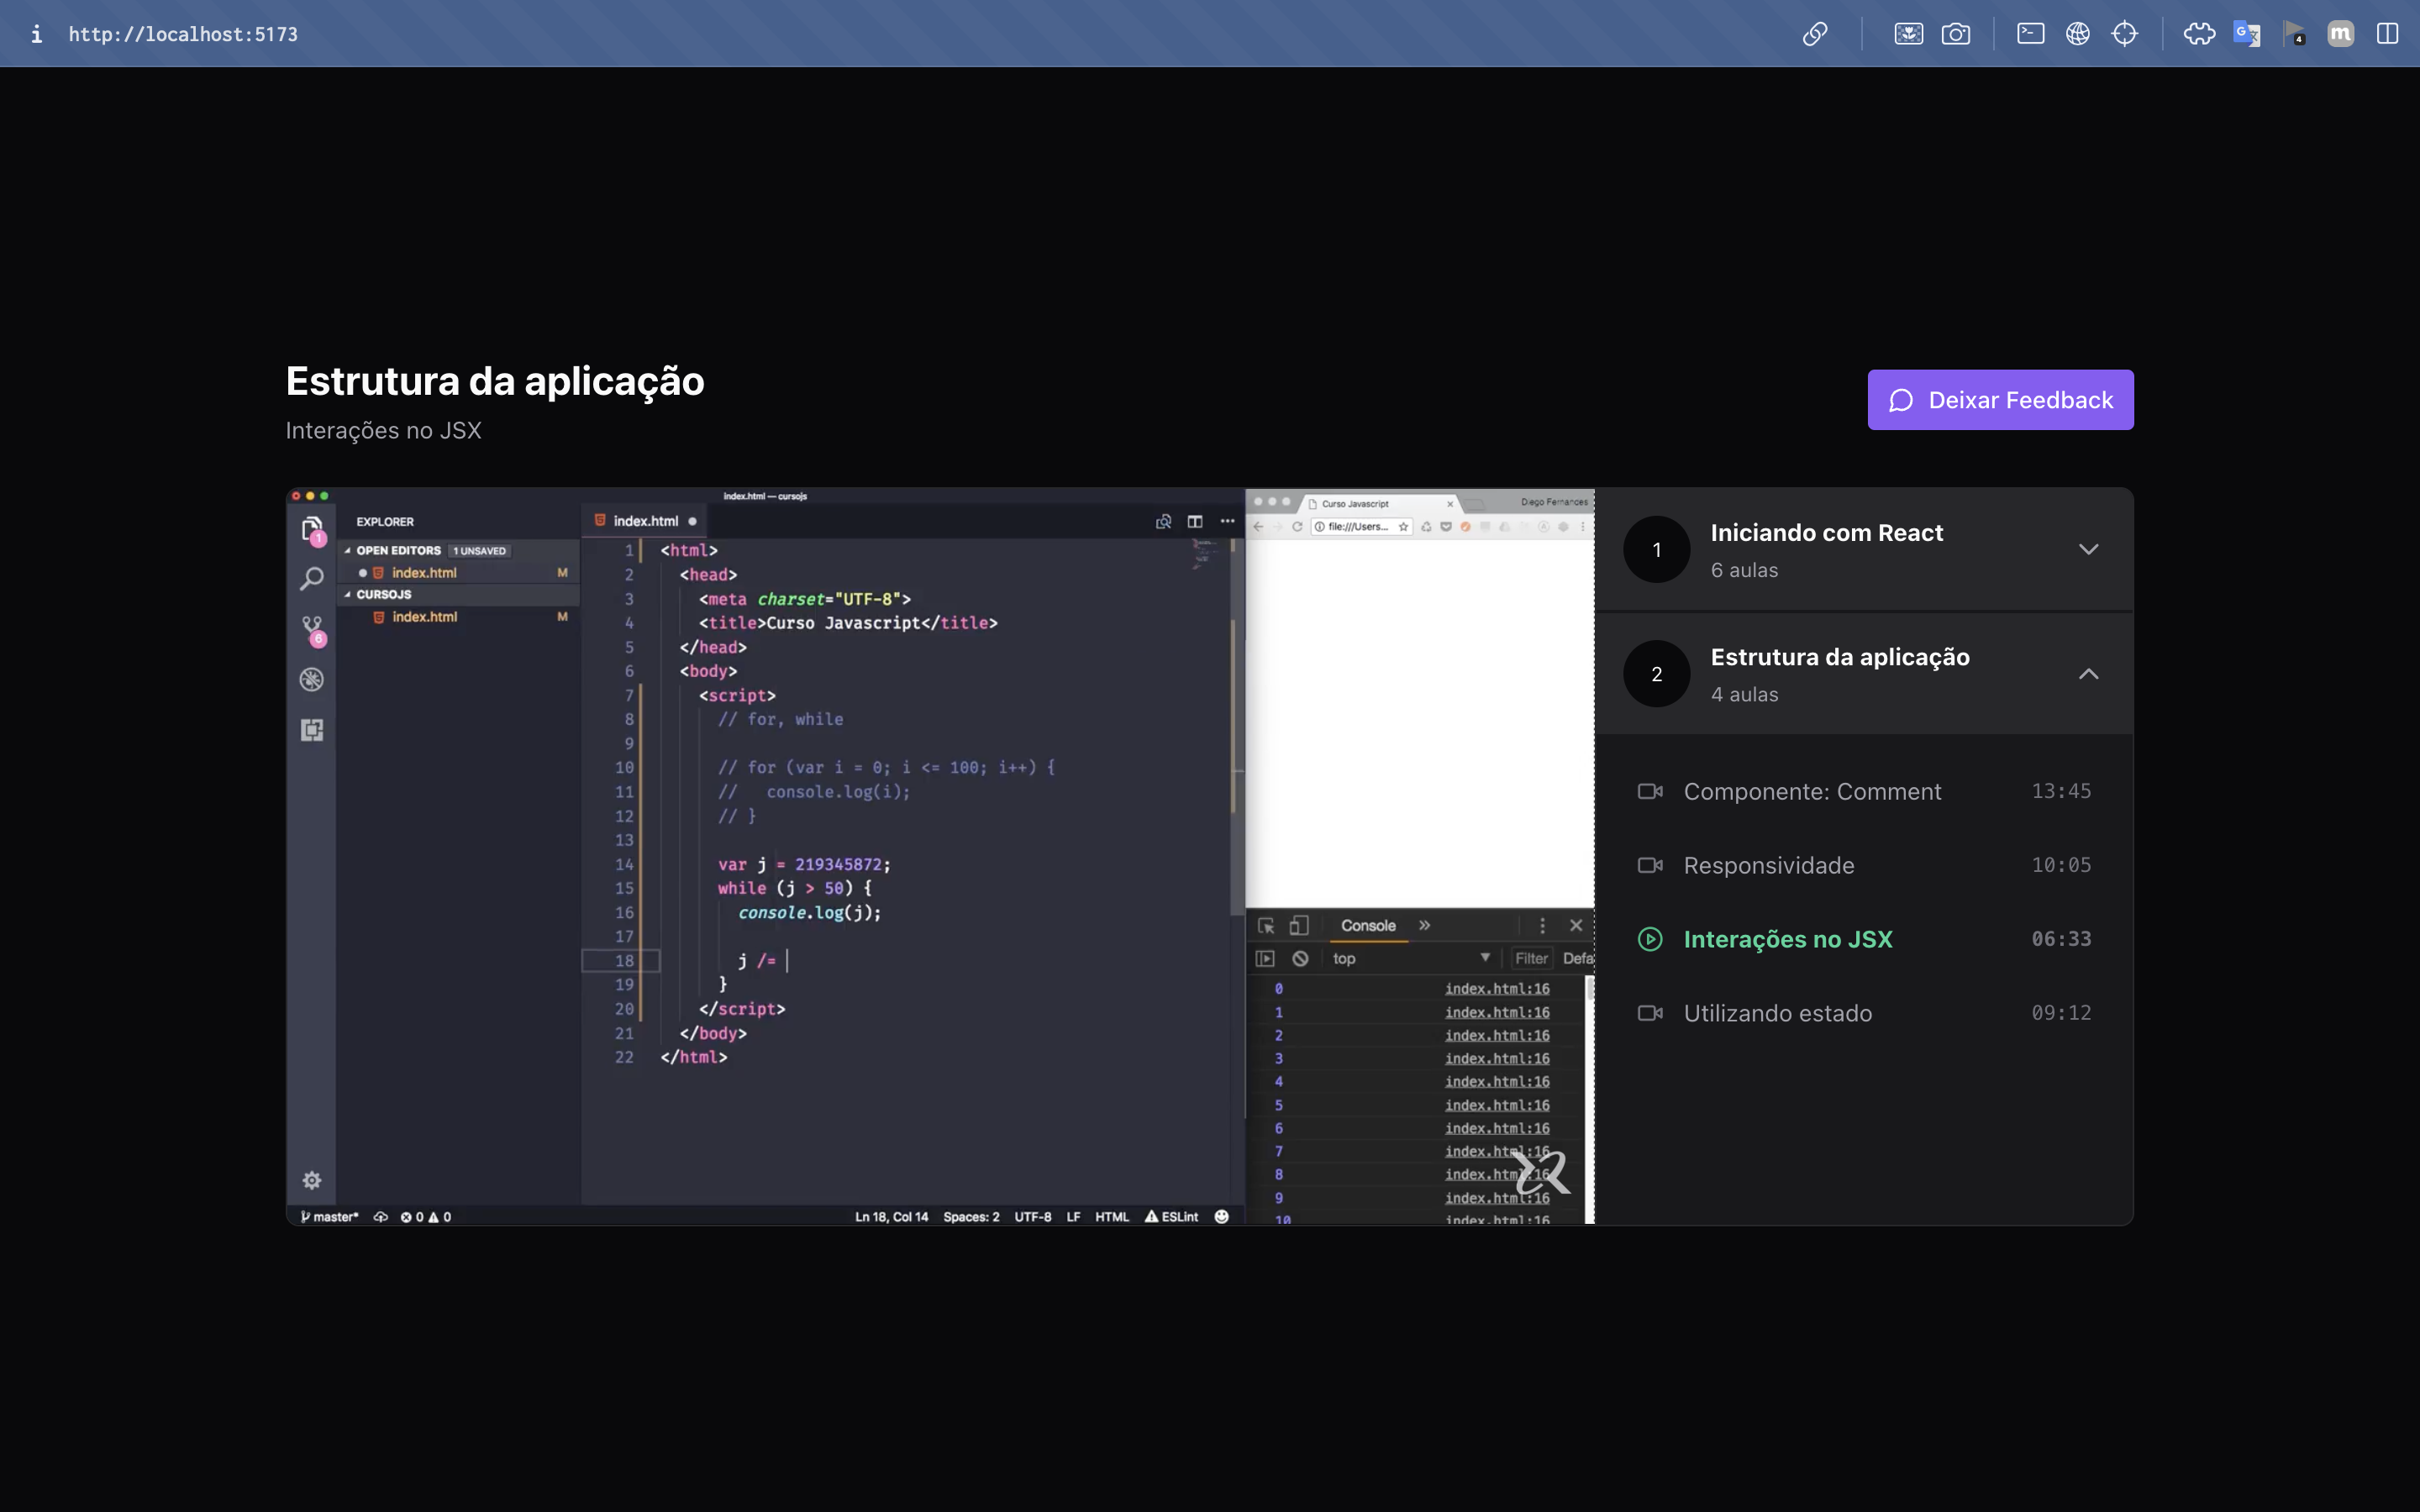The image size is (2420, 1512).
Task: Click the ESLint status item in the video's VS Code
Action: point(1171,1217)
